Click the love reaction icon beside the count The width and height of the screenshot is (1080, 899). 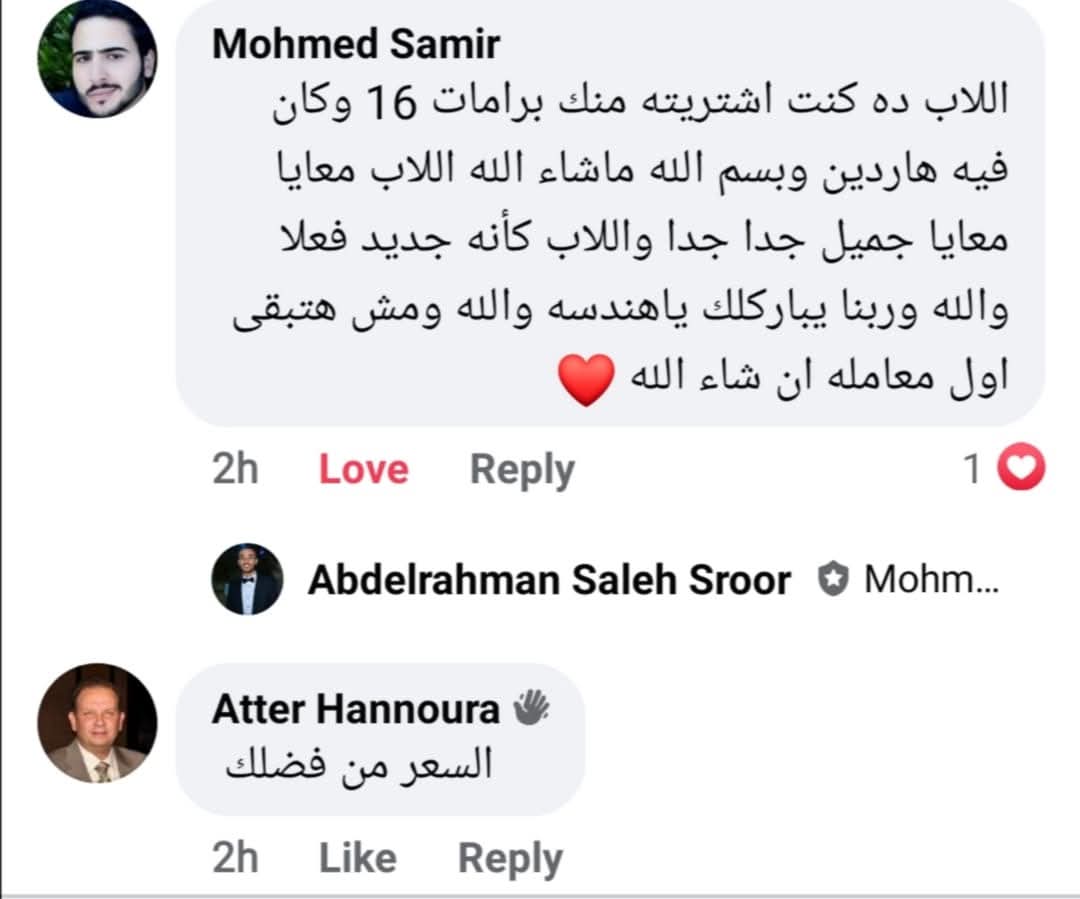(1021, 469)
